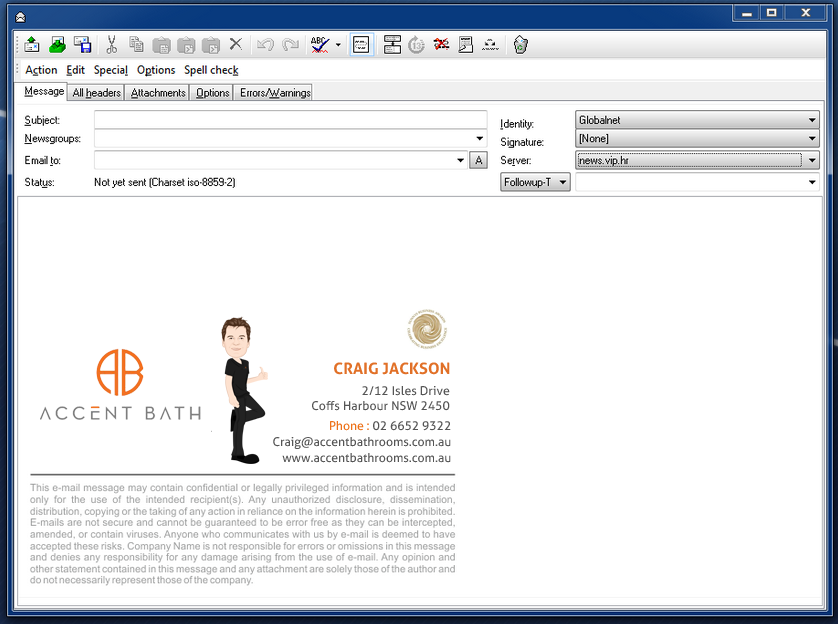Click the red crossed-out icon
Screen dimensions: 838x624
(441, 44)
